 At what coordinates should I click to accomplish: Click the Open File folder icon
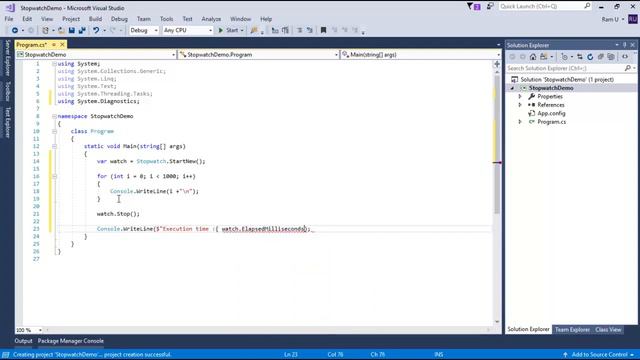61,30
